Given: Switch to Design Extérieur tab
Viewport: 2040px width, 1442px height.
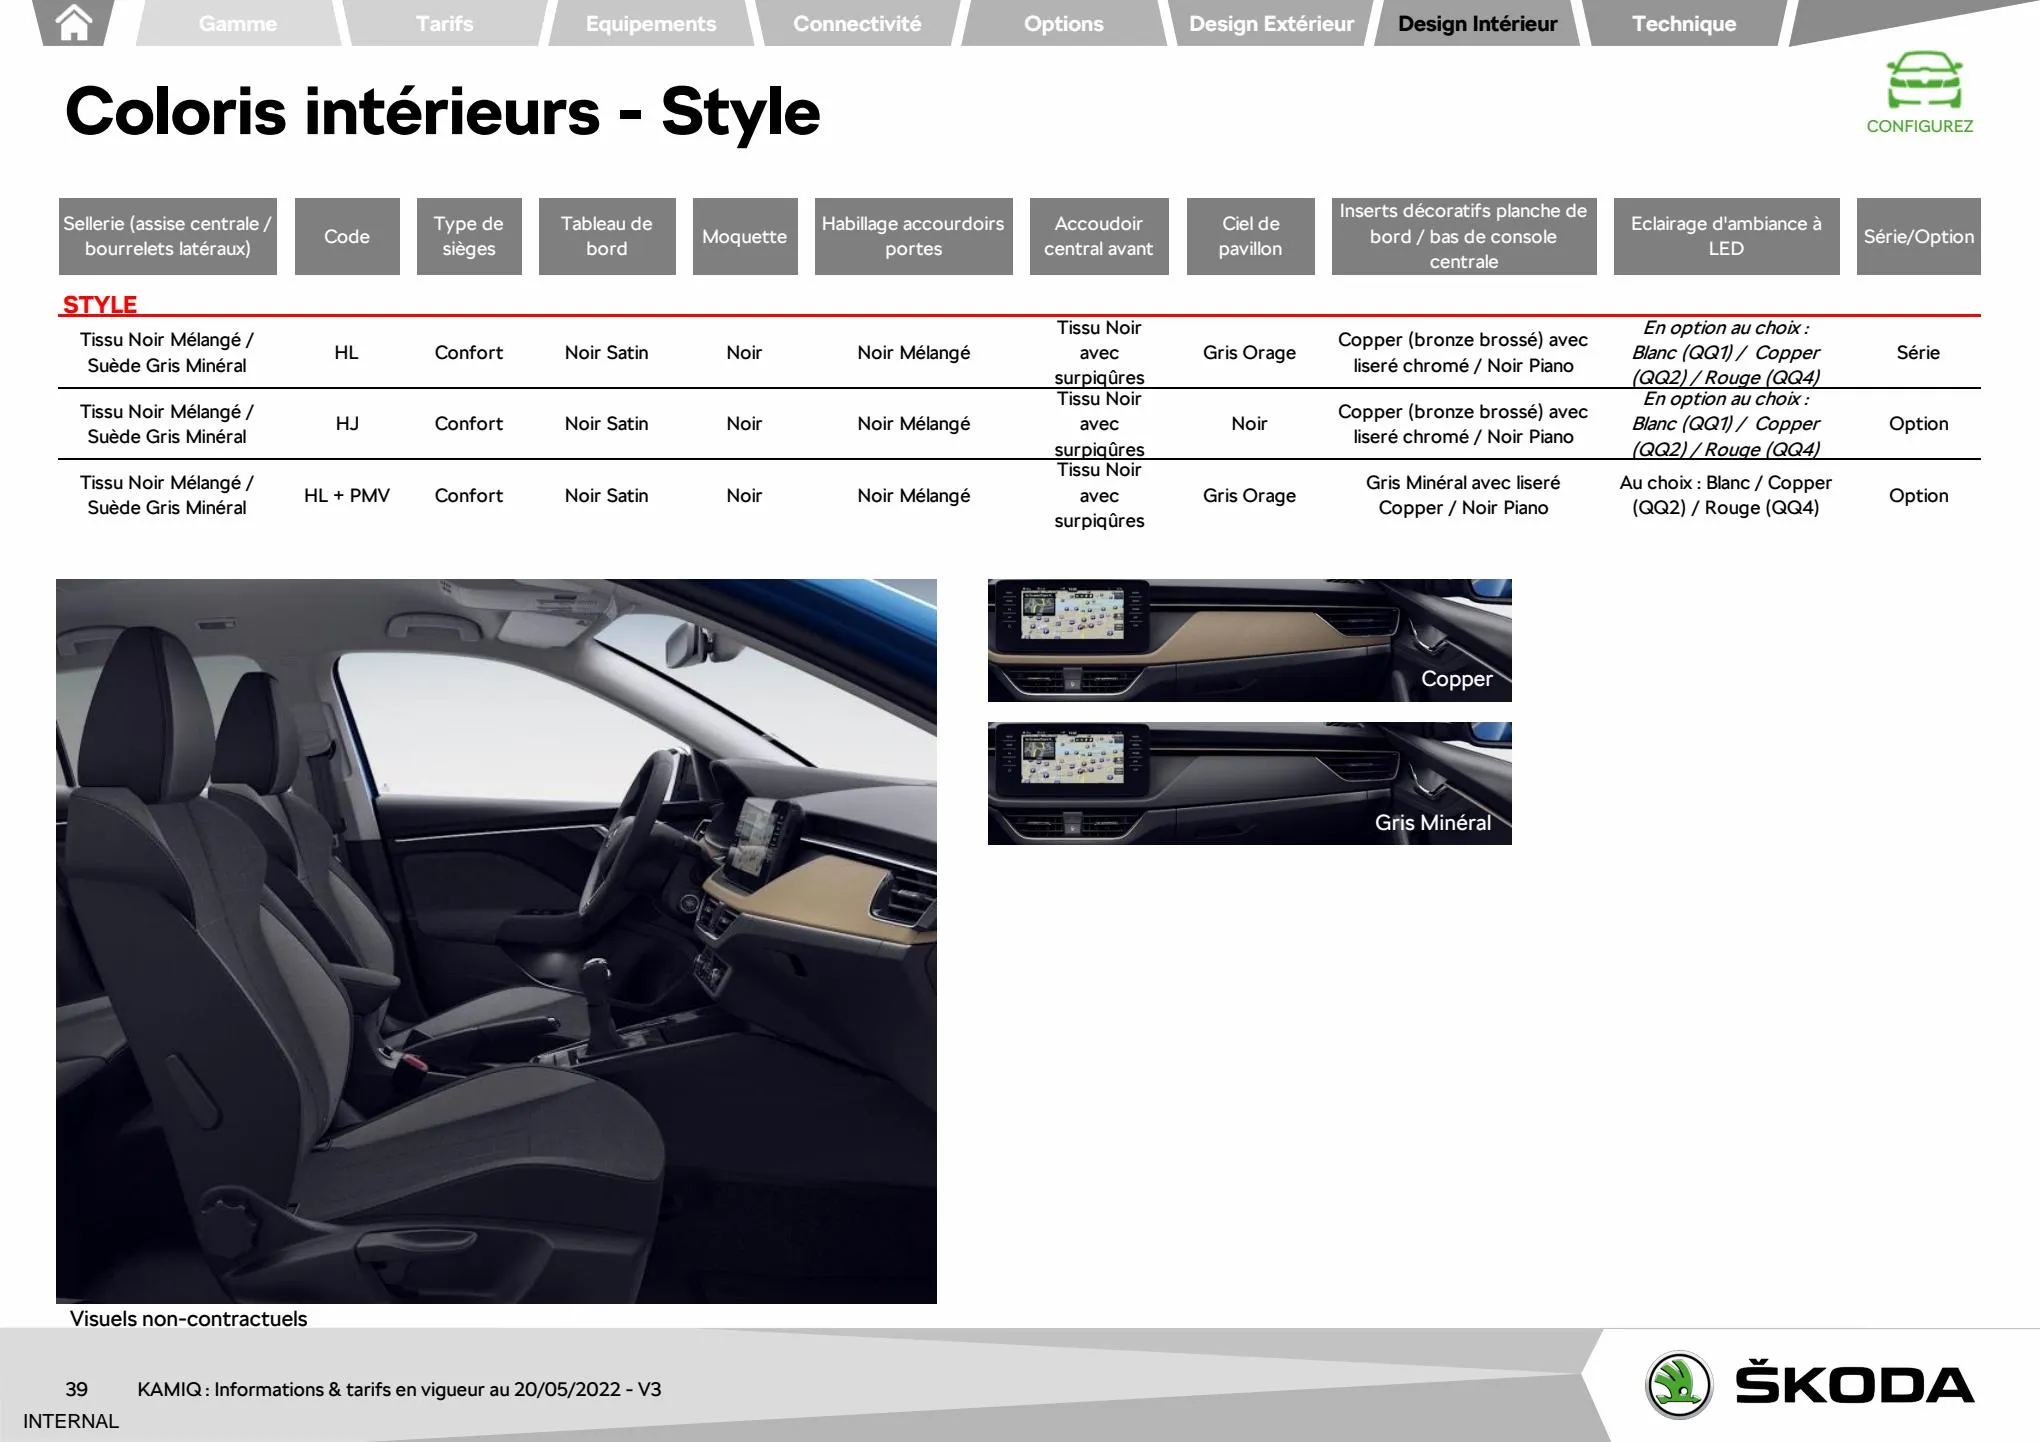Looking at the screenshot, I should pos(1271,23).
